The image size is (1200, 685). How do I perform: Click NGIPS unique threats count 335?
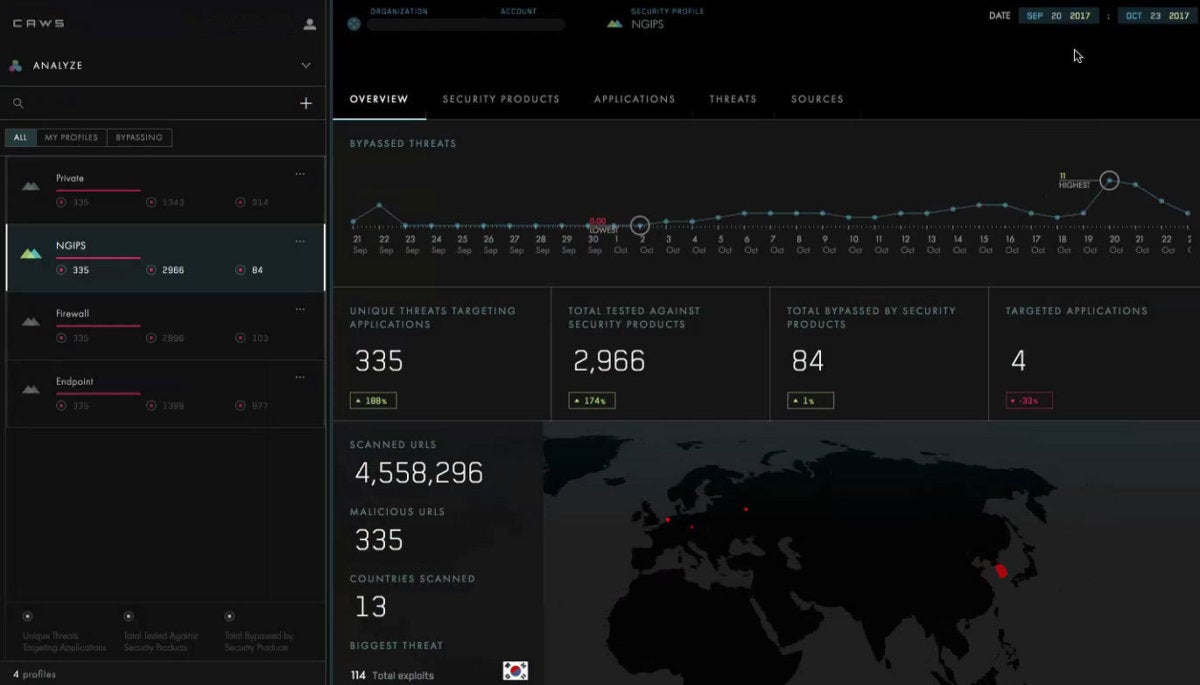tap(80, 270)
